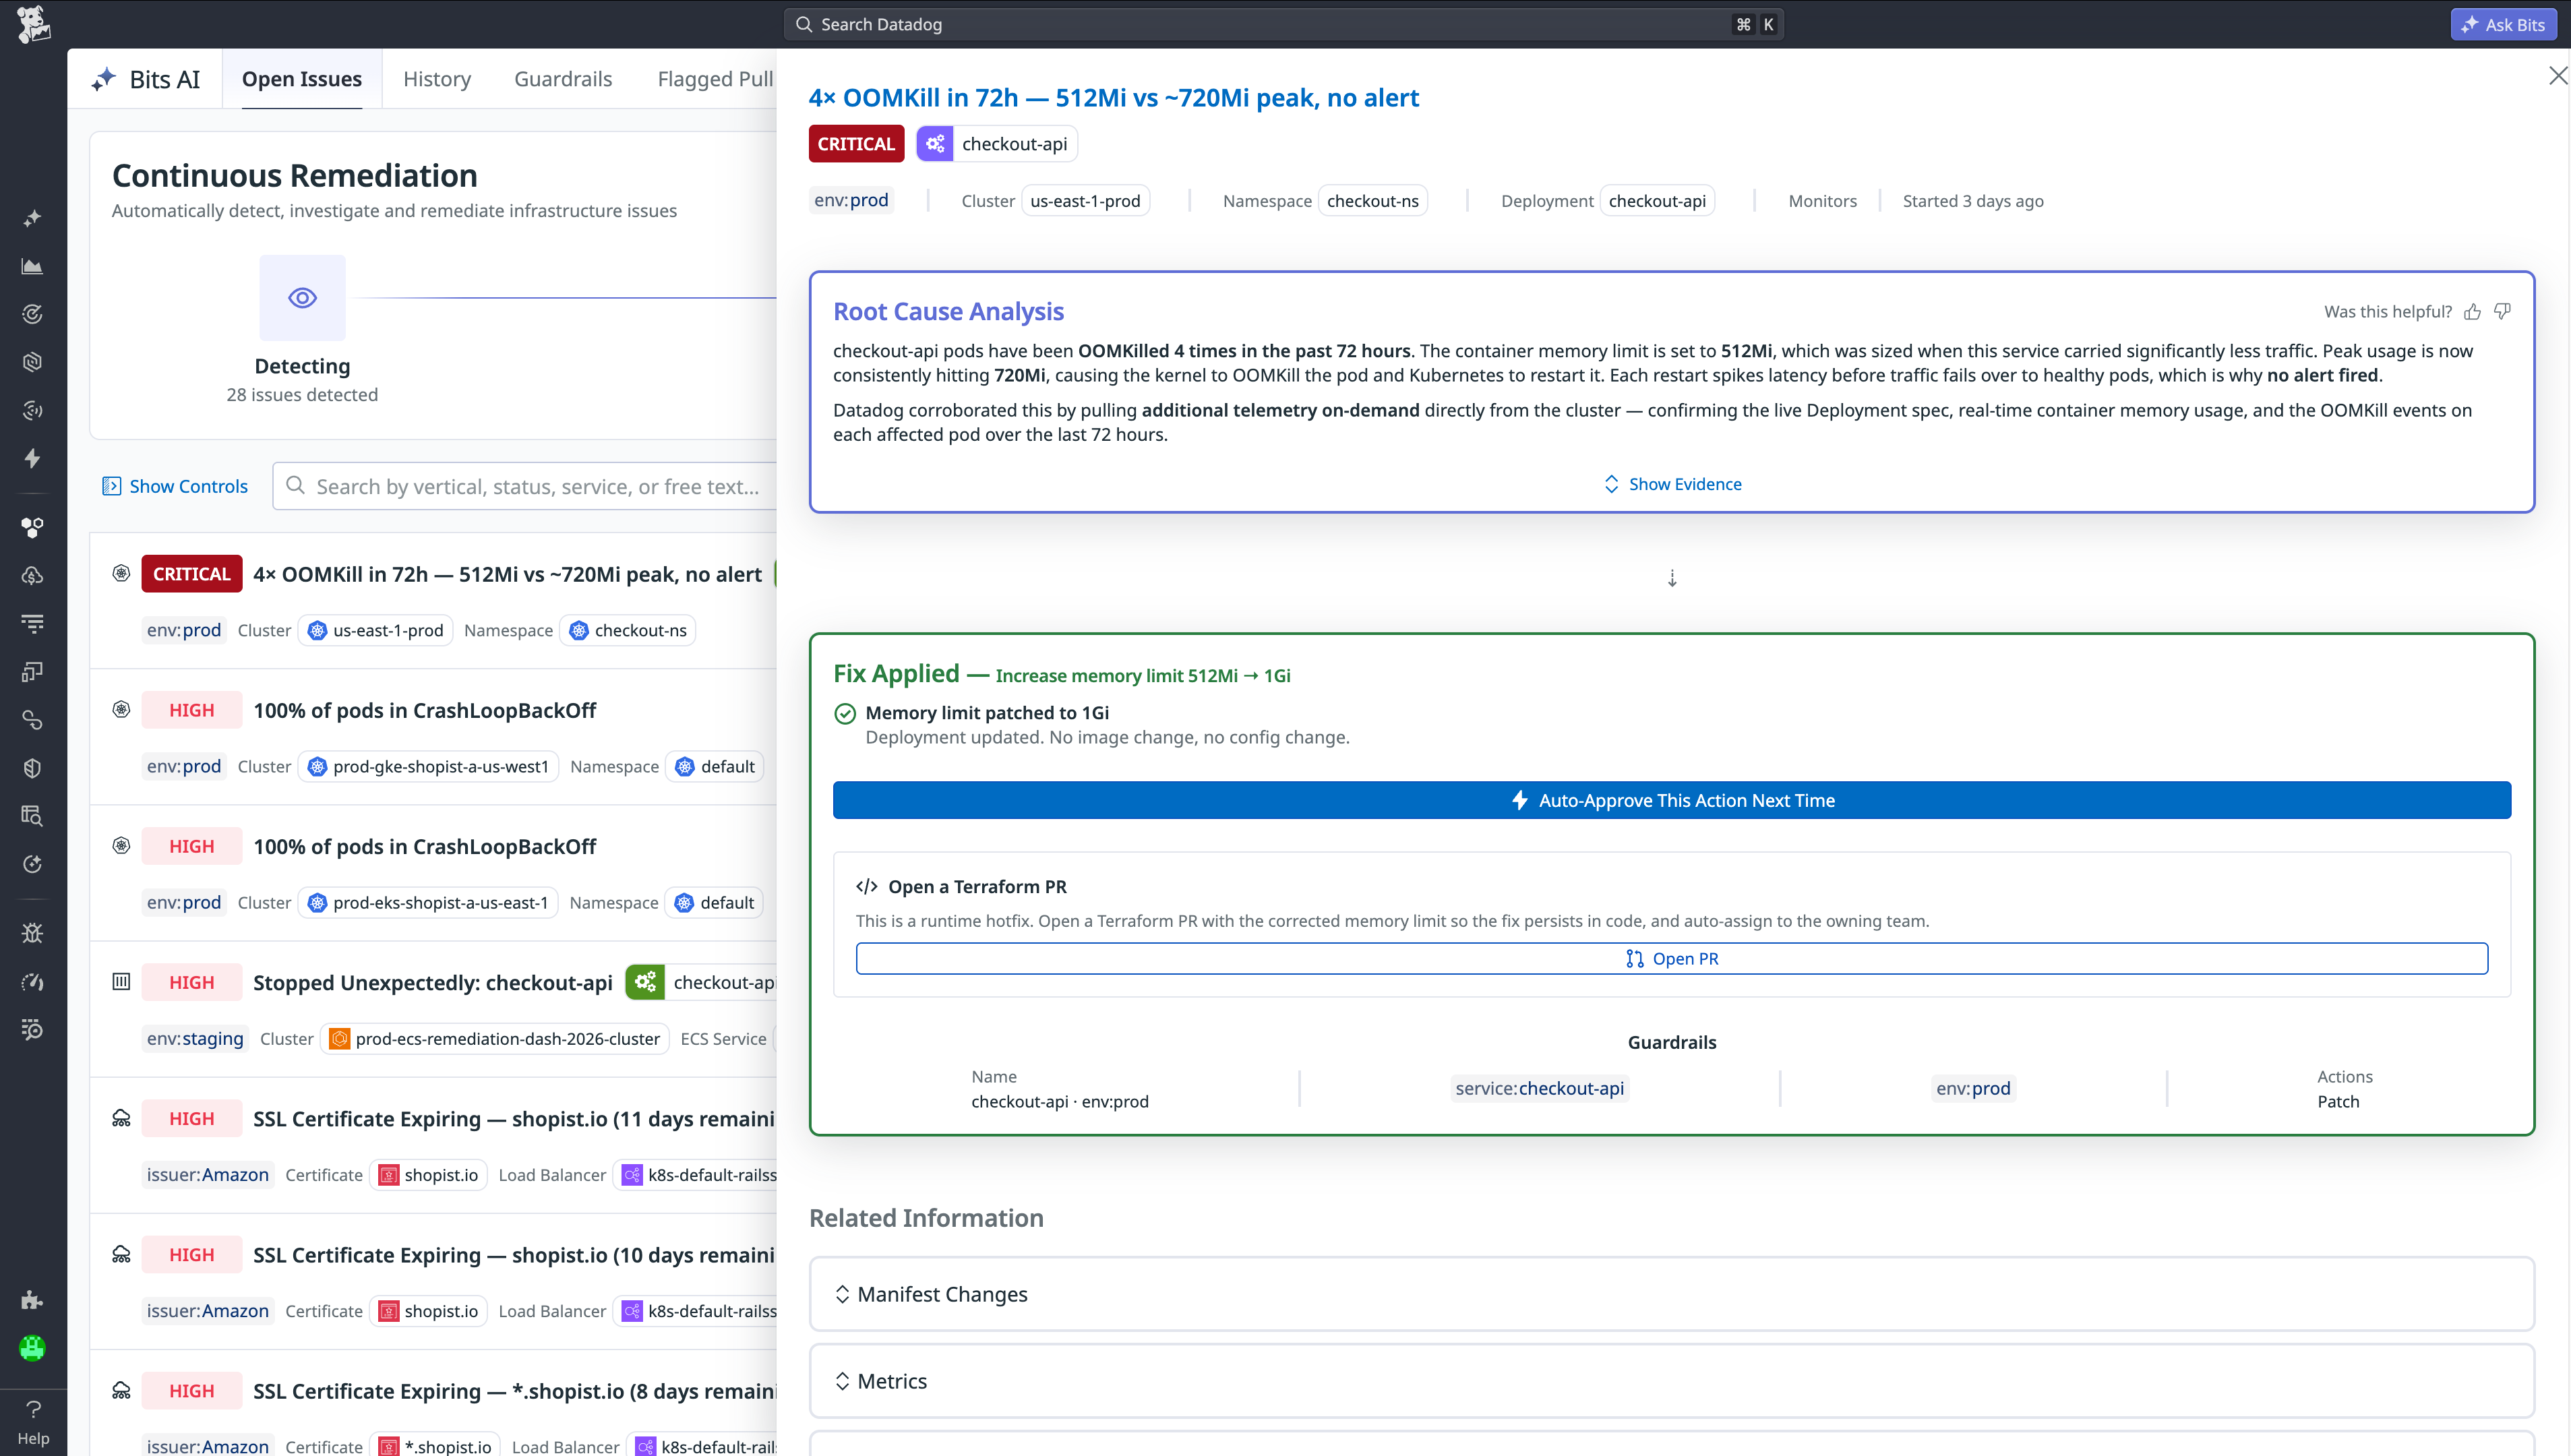Open the green user avatar
Screen dimensions: 2571x1456
32,1348
